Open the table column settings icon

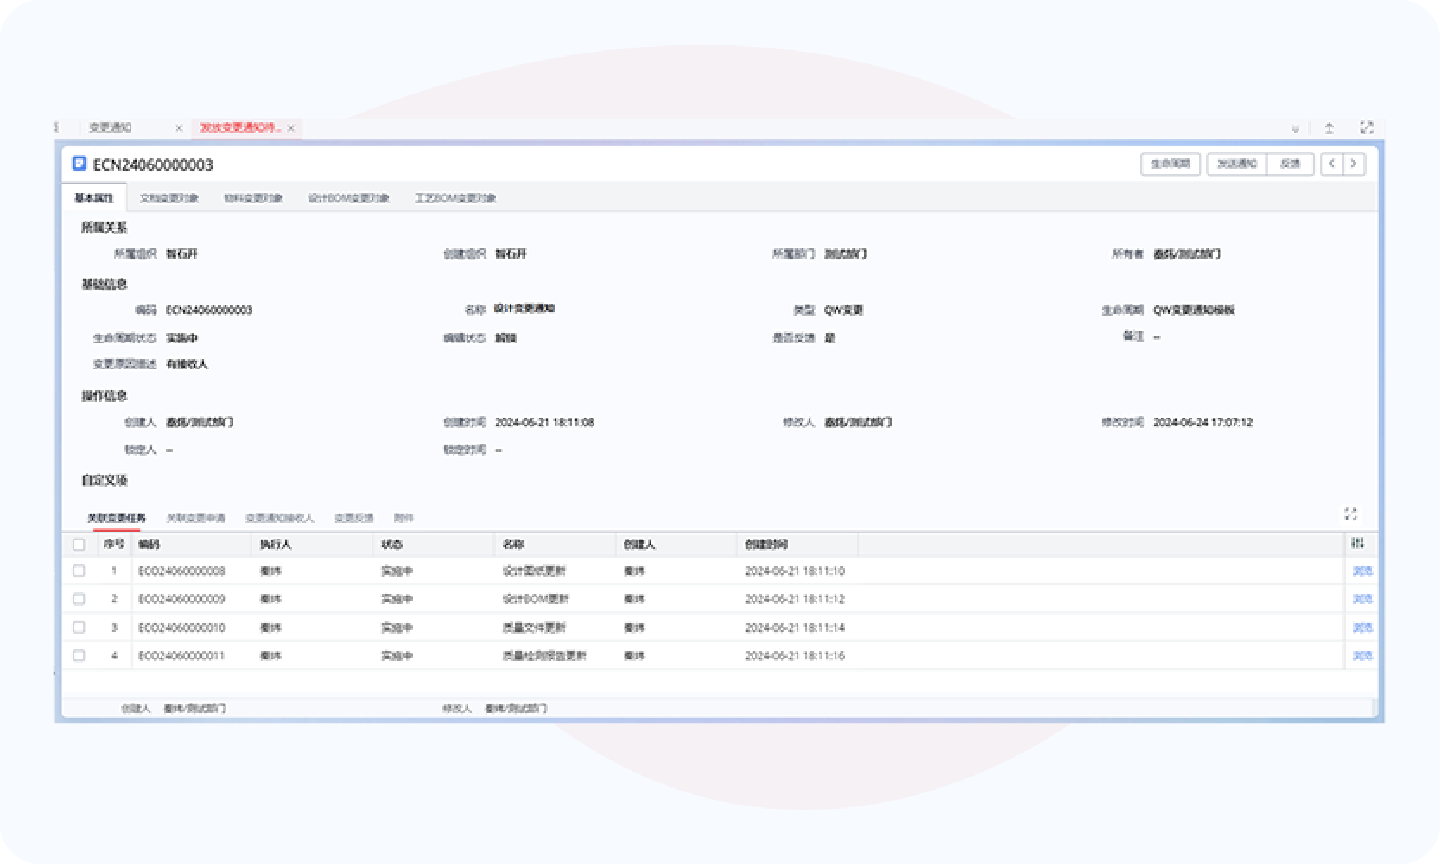[1357, 543]
